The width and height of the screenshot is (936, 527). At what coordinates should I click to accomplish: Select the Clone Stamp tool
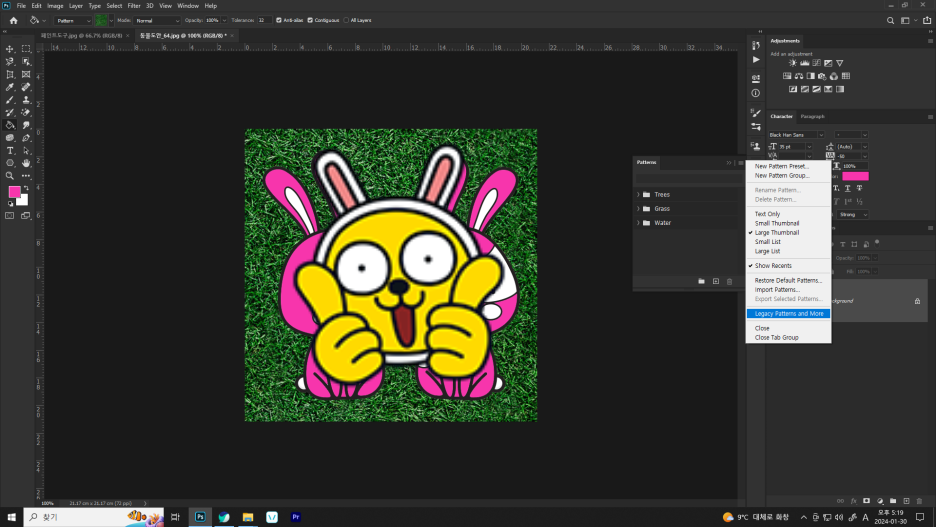click(x=26, y=100)
